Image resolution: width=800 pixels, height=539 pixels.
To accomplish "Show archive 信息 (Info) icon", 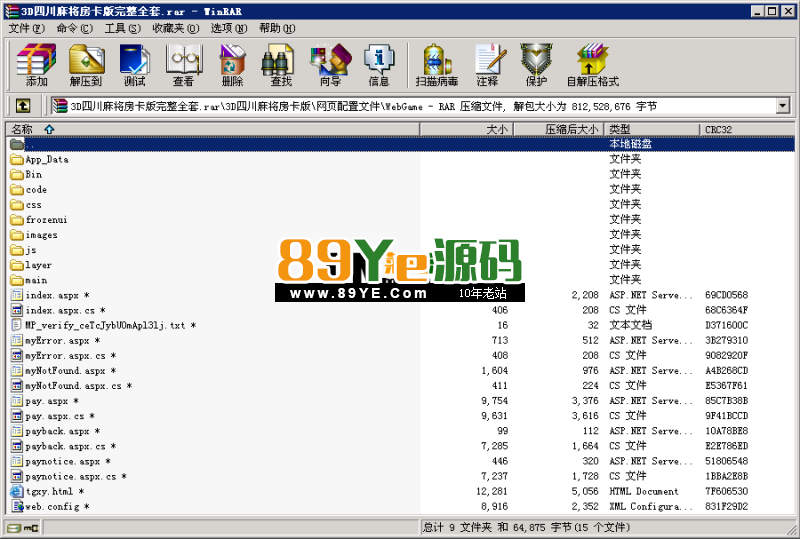I will click(x=379, y=65).
